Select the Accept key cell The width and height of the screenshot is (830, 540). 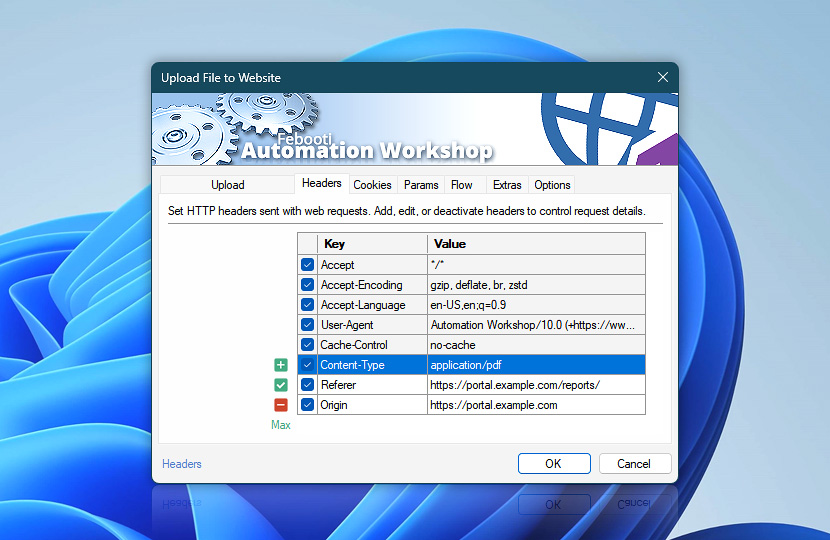[x=372, y=265]
